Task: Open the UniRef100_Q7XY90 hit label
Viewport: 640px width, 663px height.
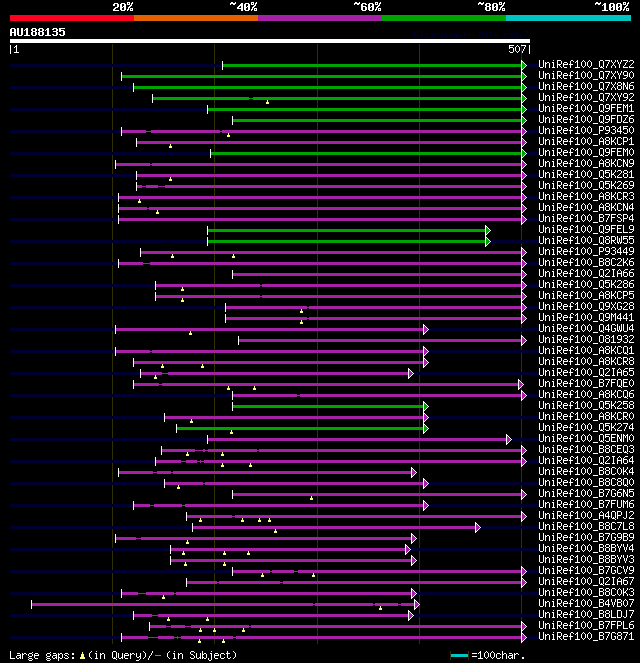Action: [x=586, y=75]
